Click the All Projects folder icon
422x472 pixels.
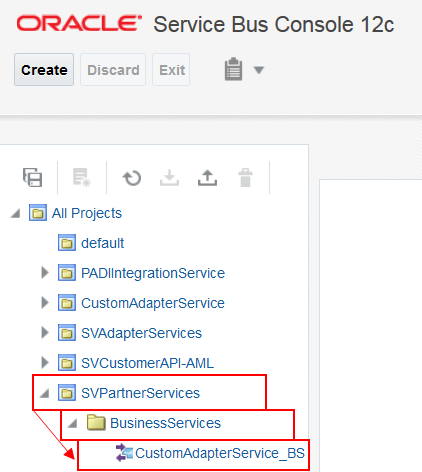point(38,213)
